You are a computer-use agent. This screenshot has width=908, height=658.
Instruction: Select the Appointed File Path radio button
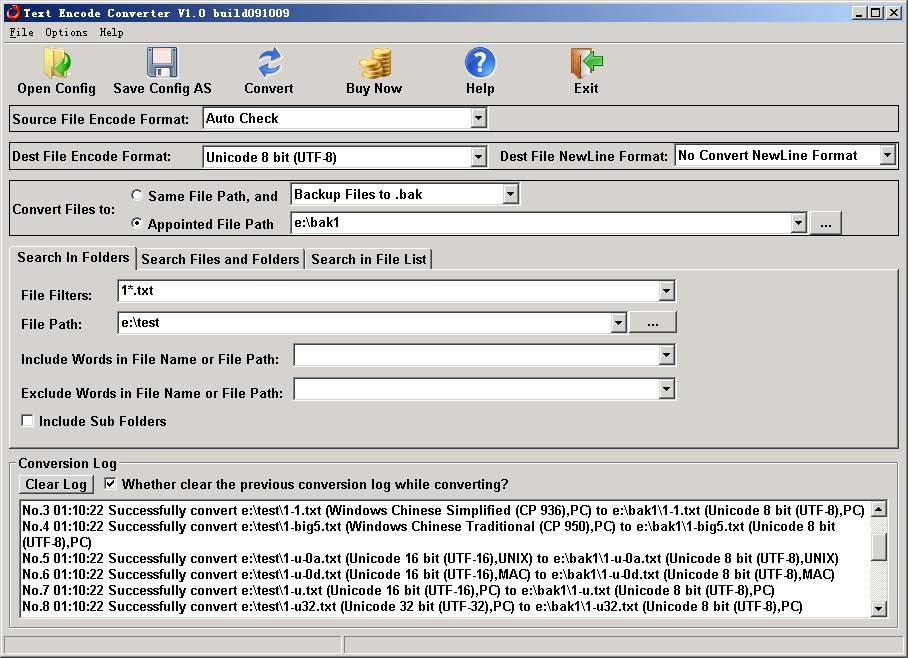[x=137, y=223]
